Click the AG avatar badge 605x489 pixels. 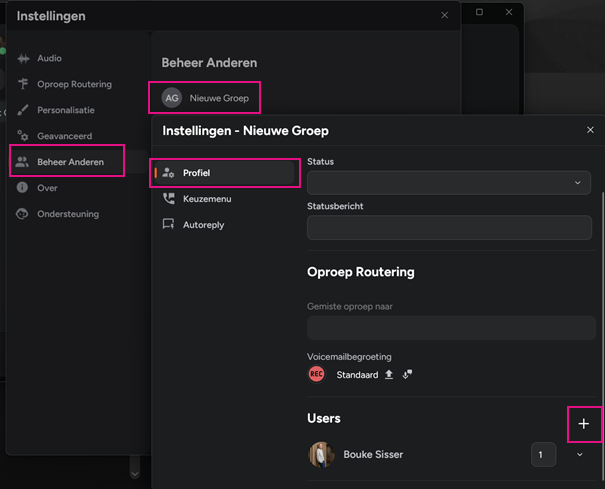[x=172, y=98]
